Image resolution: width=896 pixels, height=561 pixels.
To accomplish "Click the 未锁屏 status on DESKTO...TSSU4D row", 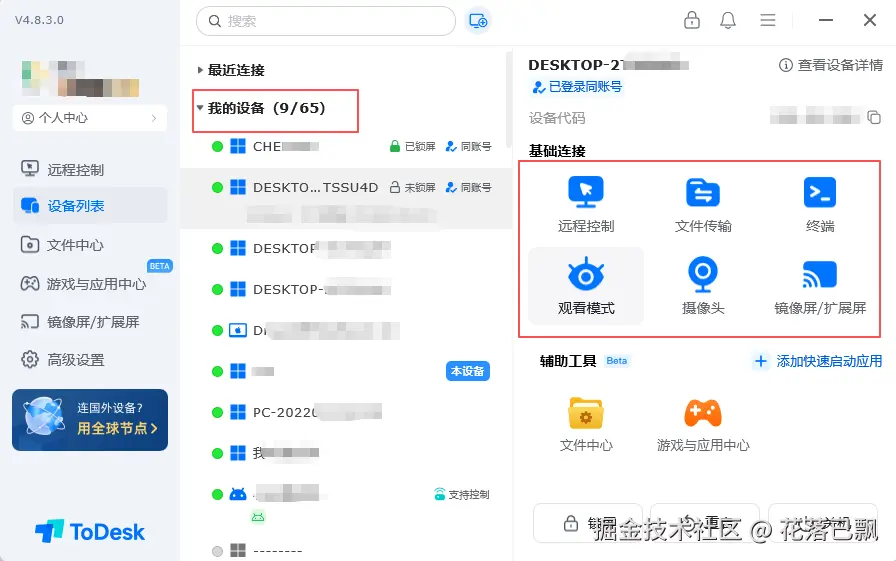I will click(x=413, y=187).
